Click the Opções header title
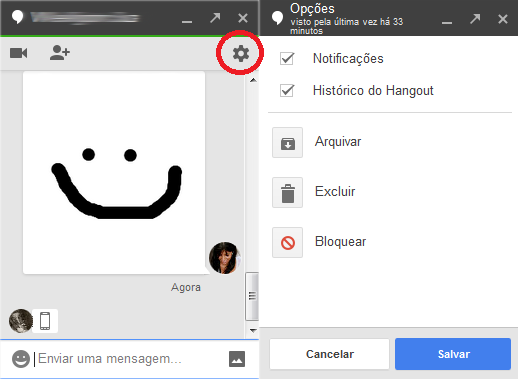The height and width of the screenshot is (379, 518). click(x=312, y=9)
